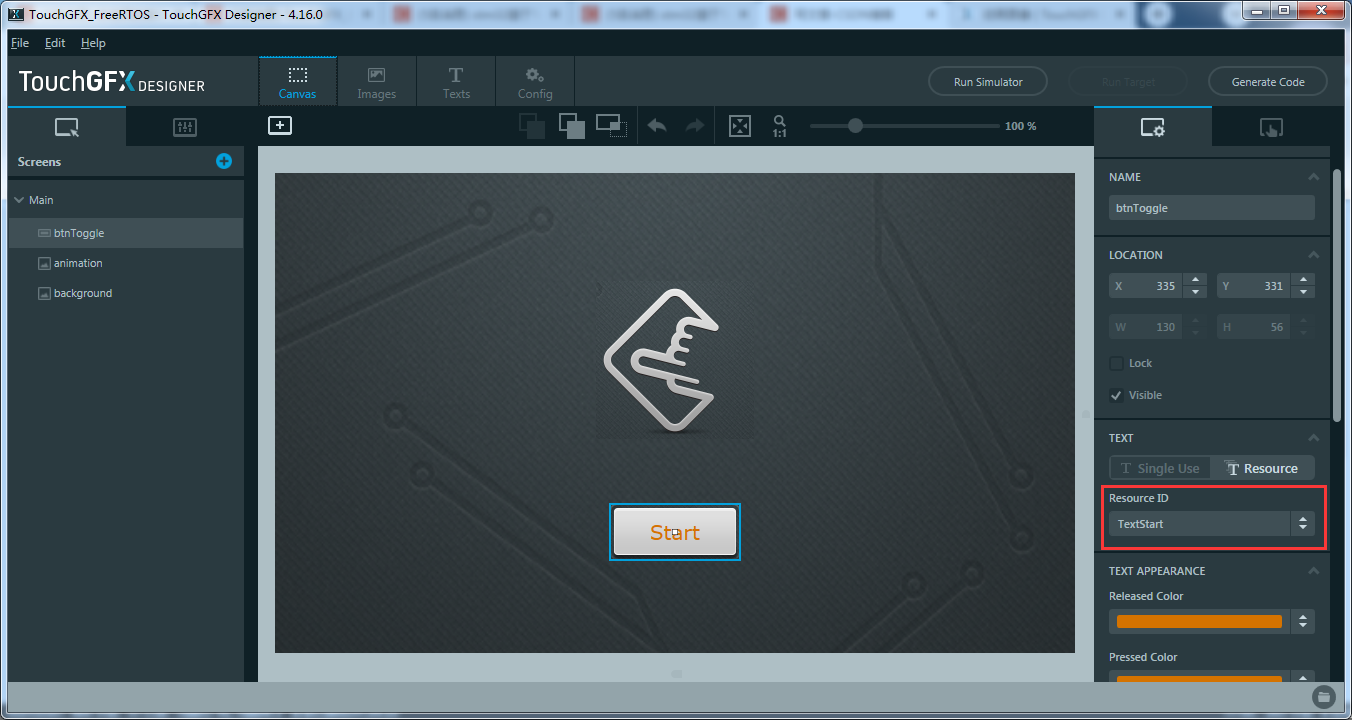The height and width of the screenshot is (720, 1352).
Task: Click the Y location input field
Action: [1253, 286]
